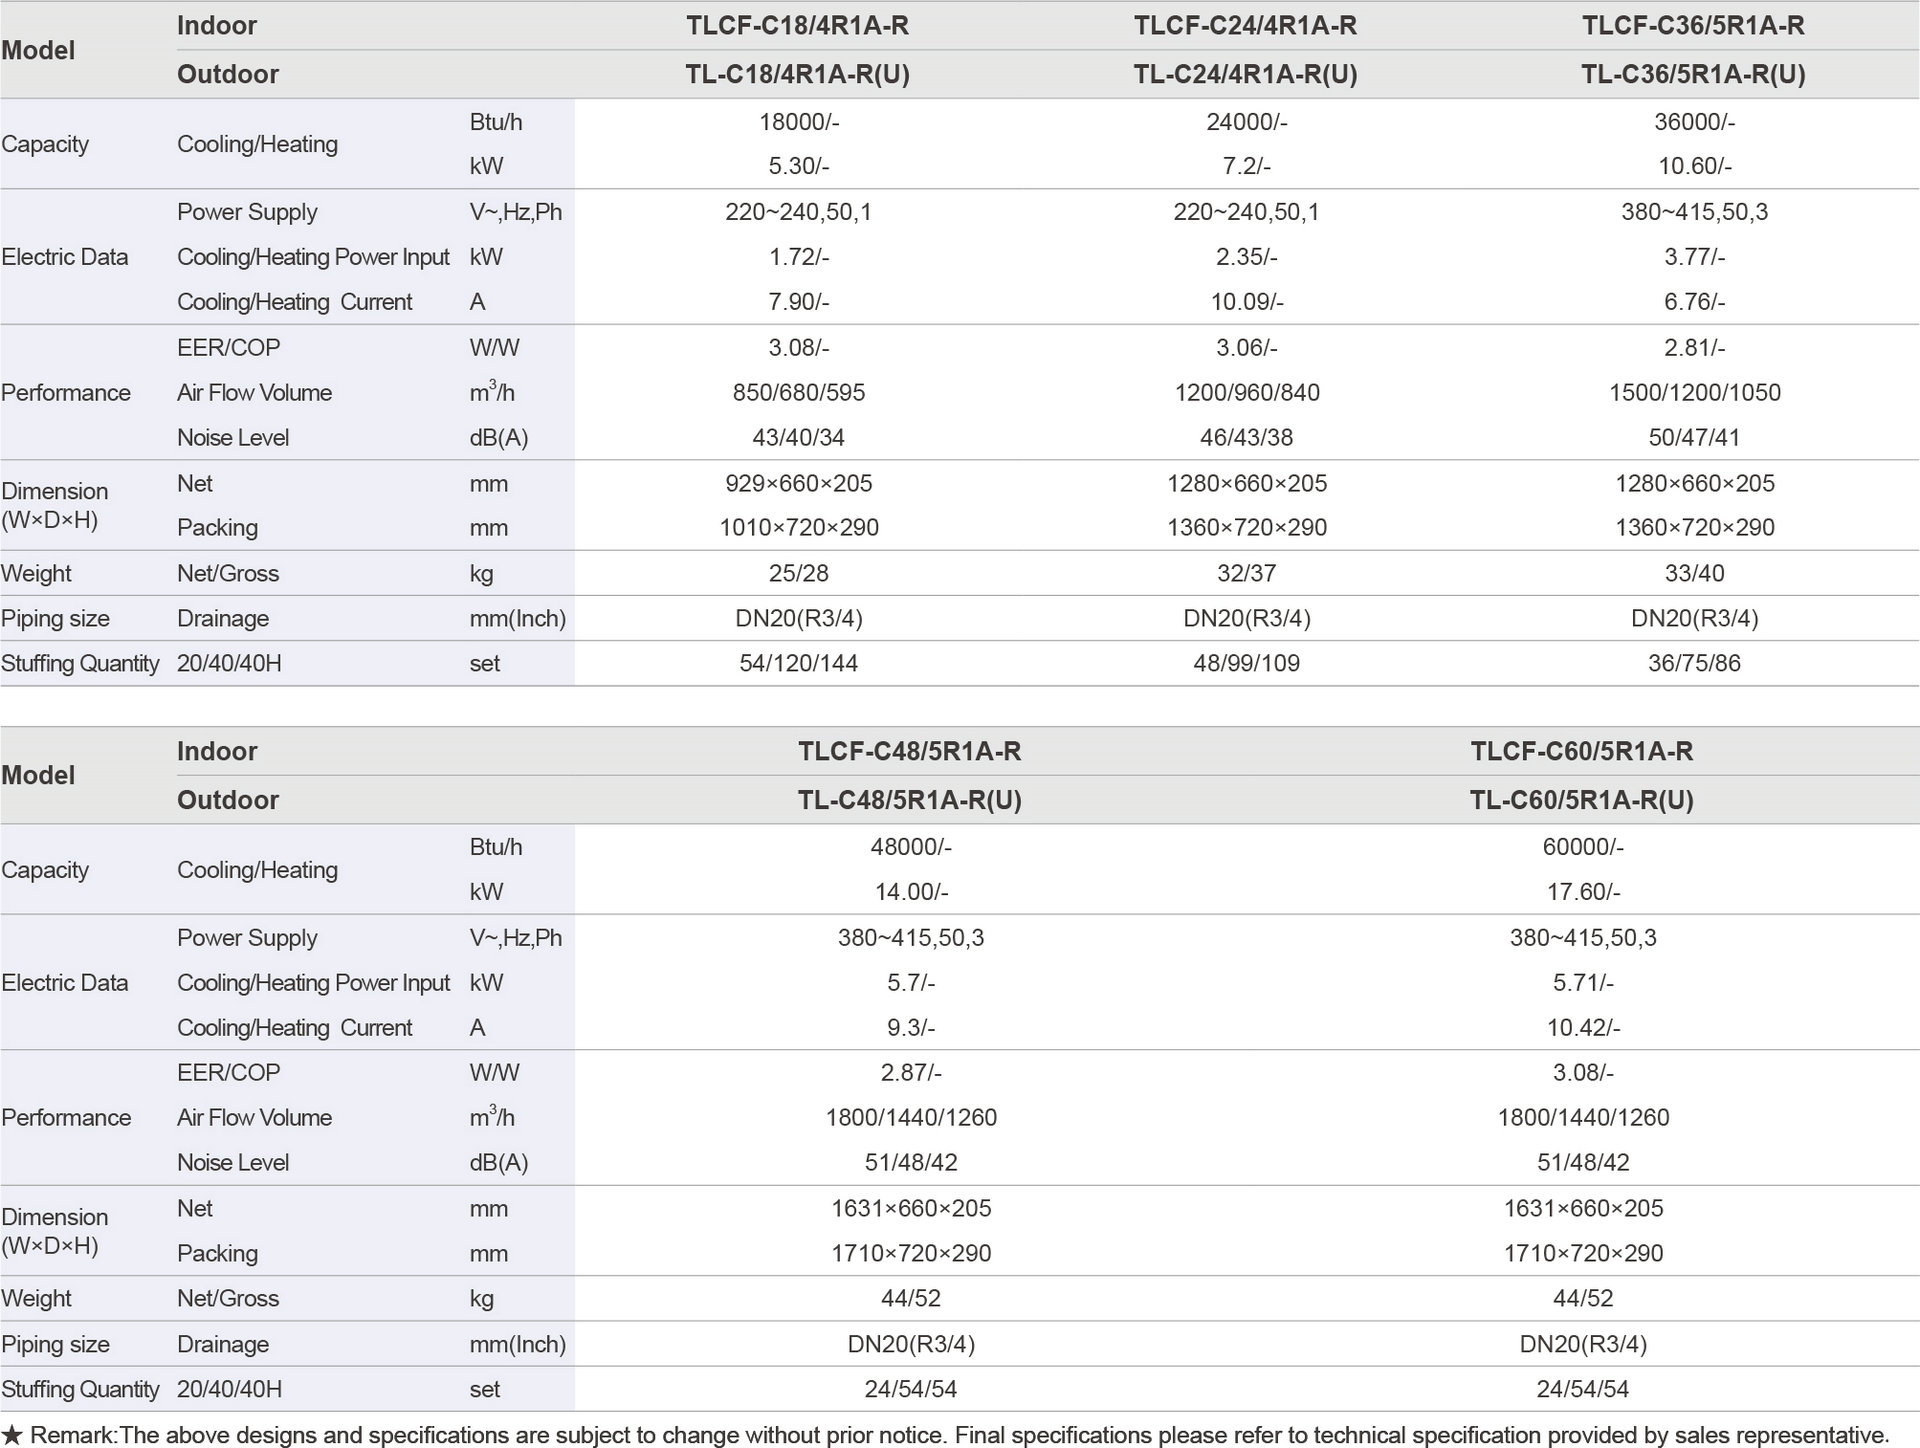The height and width of the screenshot is (1448, 1920).
Task: Select the TLCF-C36/5R1A-R indoor model header
Action: [1693, 26]
